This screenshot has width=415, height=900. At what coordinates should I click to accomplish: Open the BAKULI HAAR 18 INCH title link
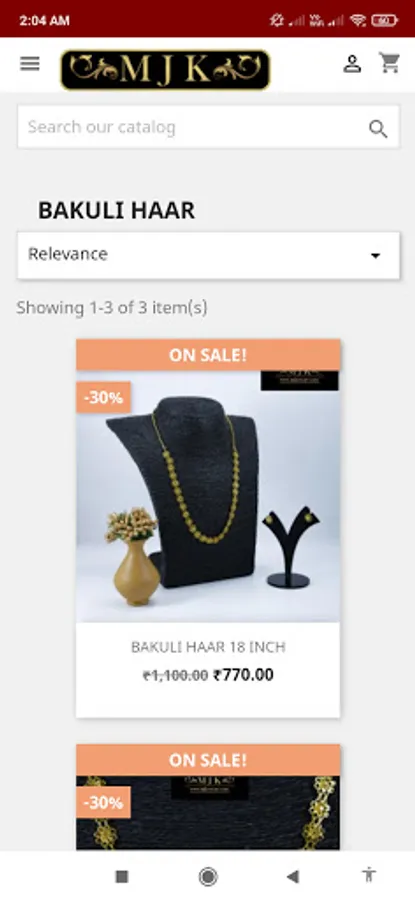point(208,647)
